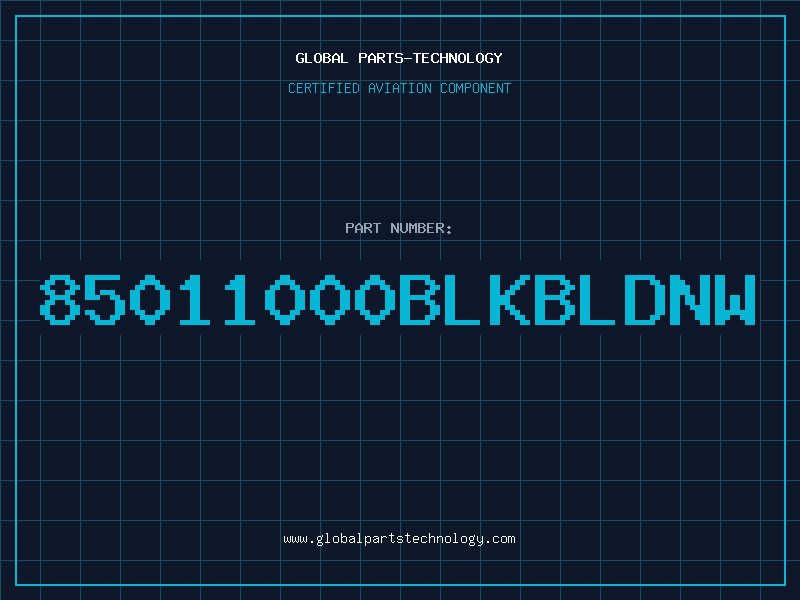Click the 'GLOBAL PARTS-TECHNOLOGY' heading
The height and width of the screenshot is (600, 800).
pos(399,58)
